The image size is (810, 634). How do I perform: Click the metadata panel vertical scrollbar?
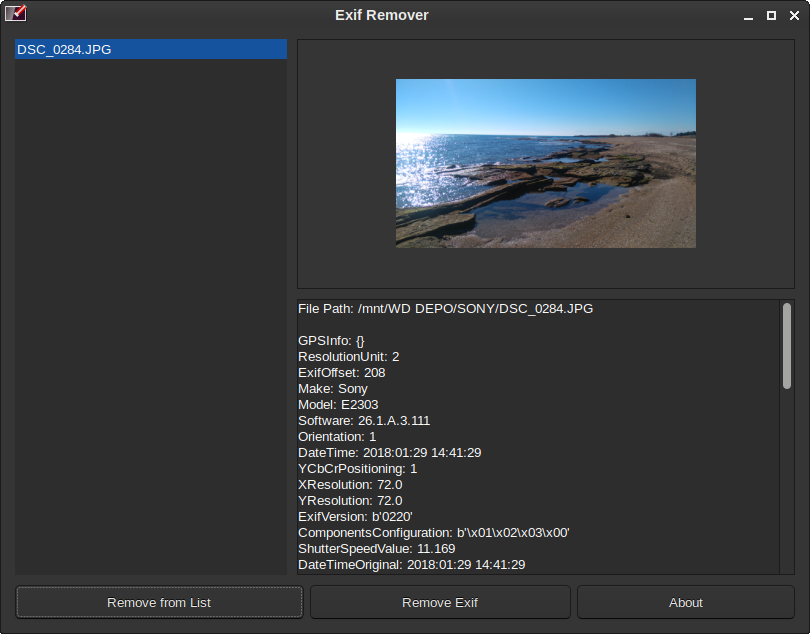click(x=787, y=346)
